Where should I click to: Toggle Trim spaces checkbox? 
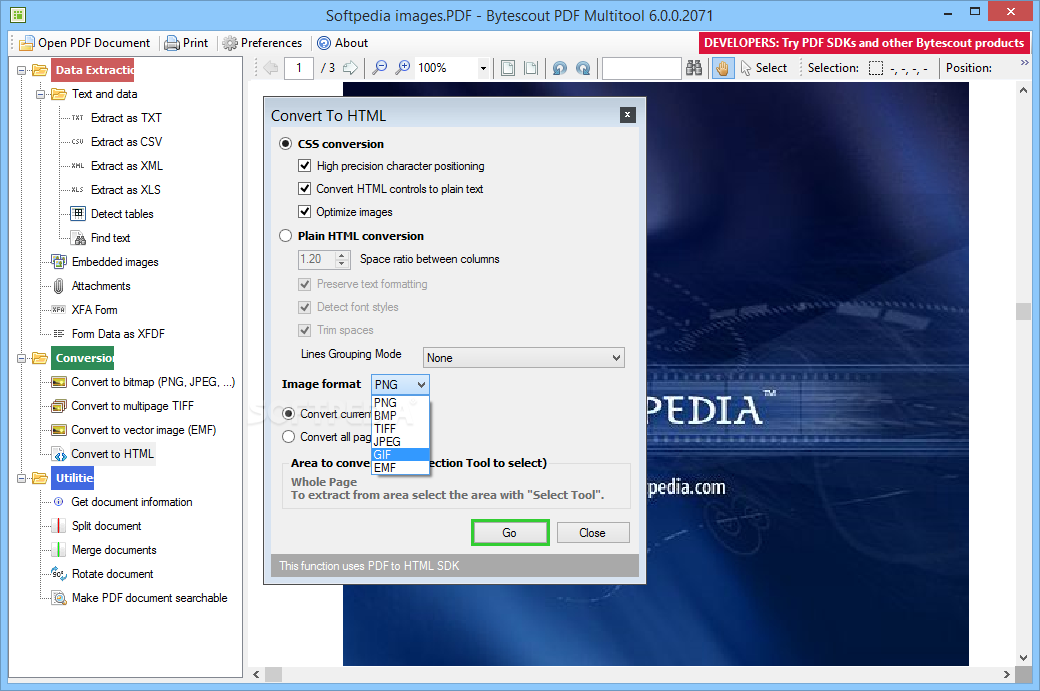pos(304,330)
